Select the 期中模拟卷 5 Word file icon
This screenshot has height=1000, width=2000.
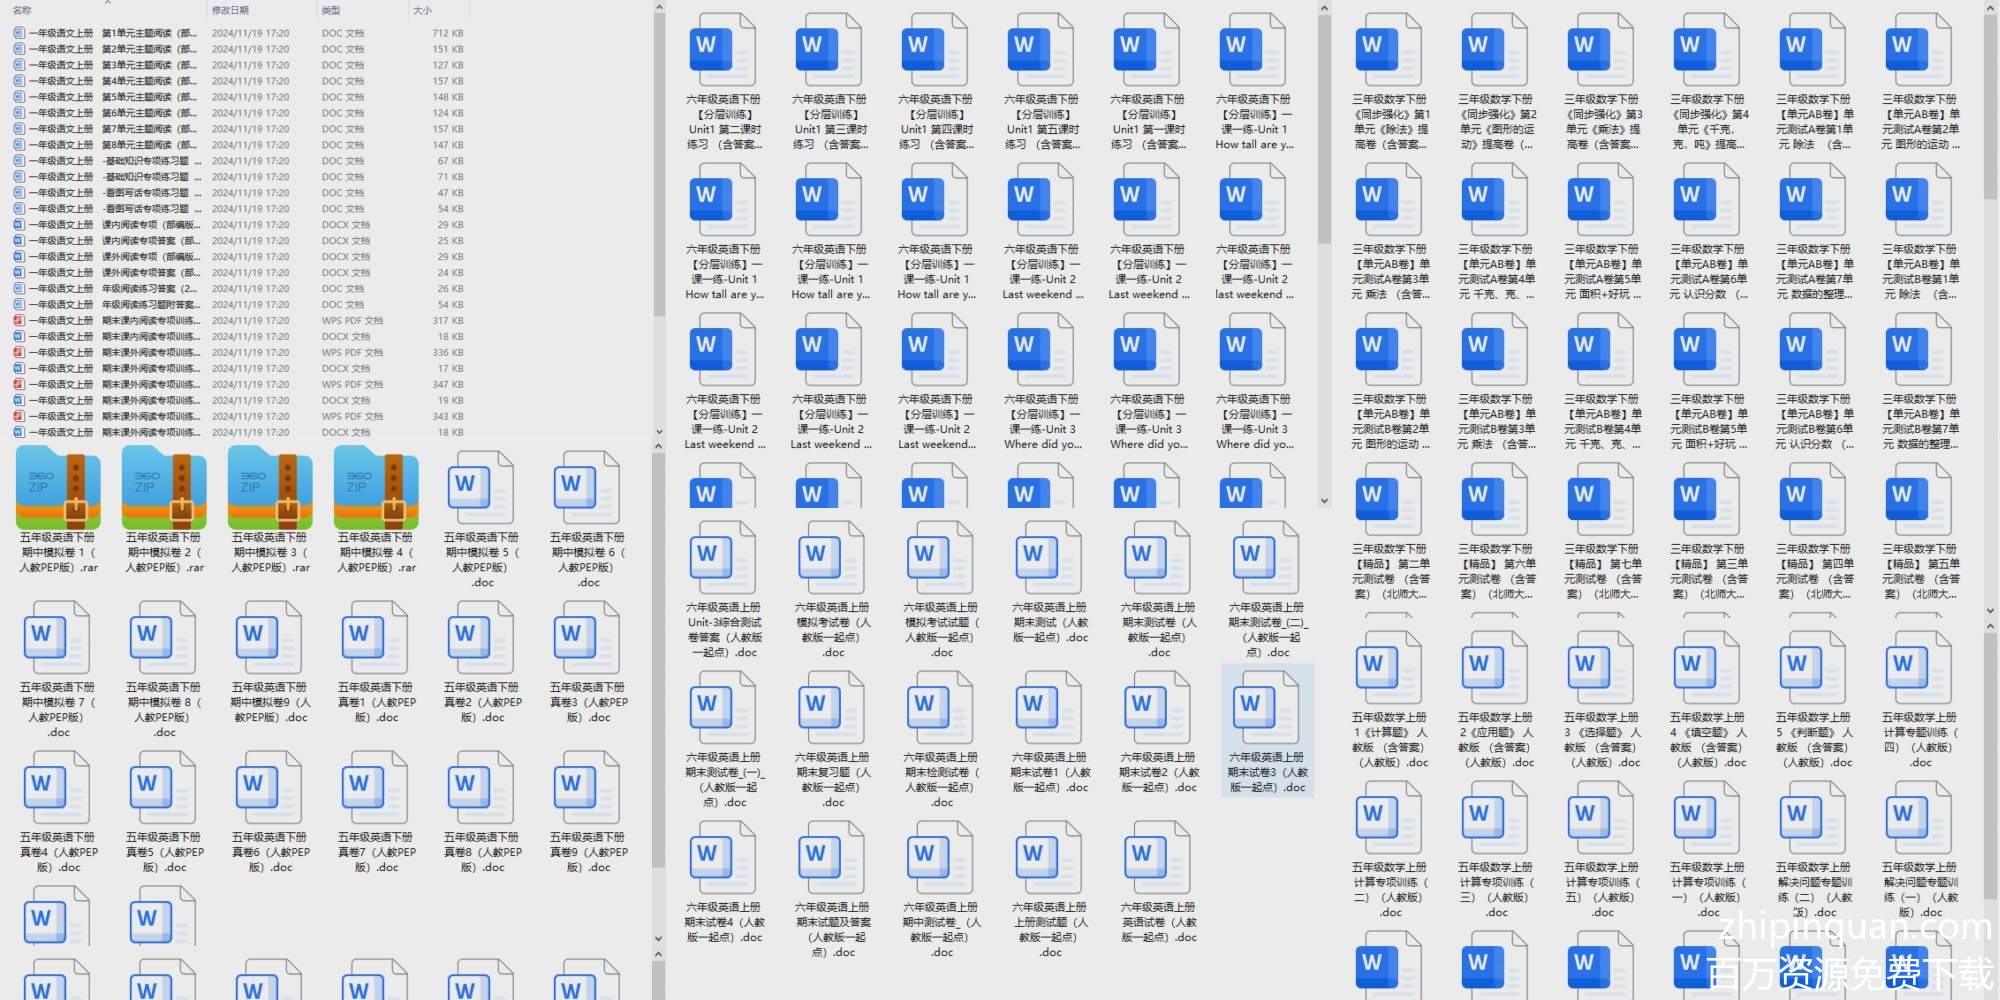coord(482,489)
